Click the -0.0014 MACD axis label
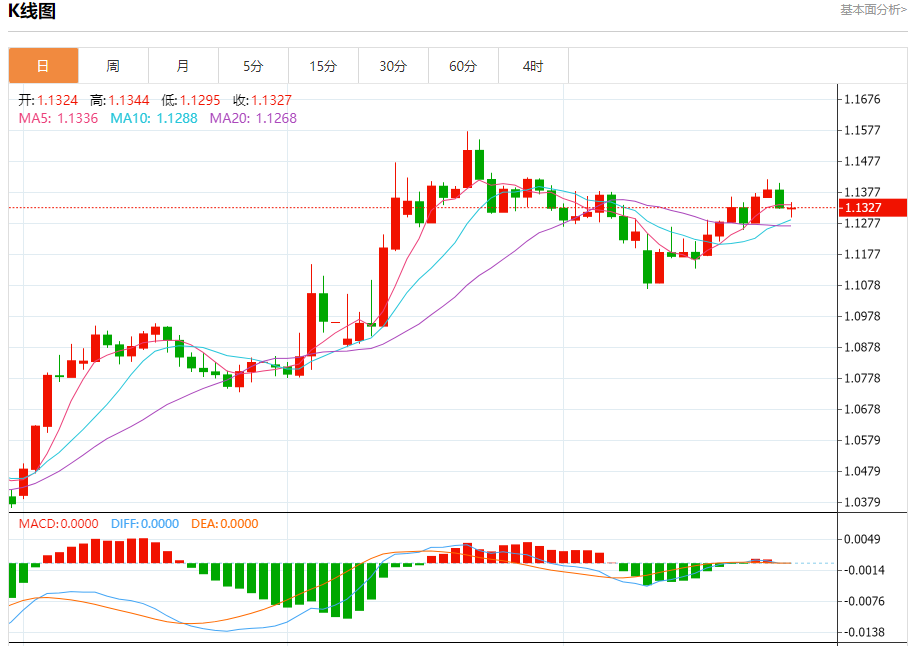Image resolution: width=914 pixels, height=646 pixels. point(863,570)
